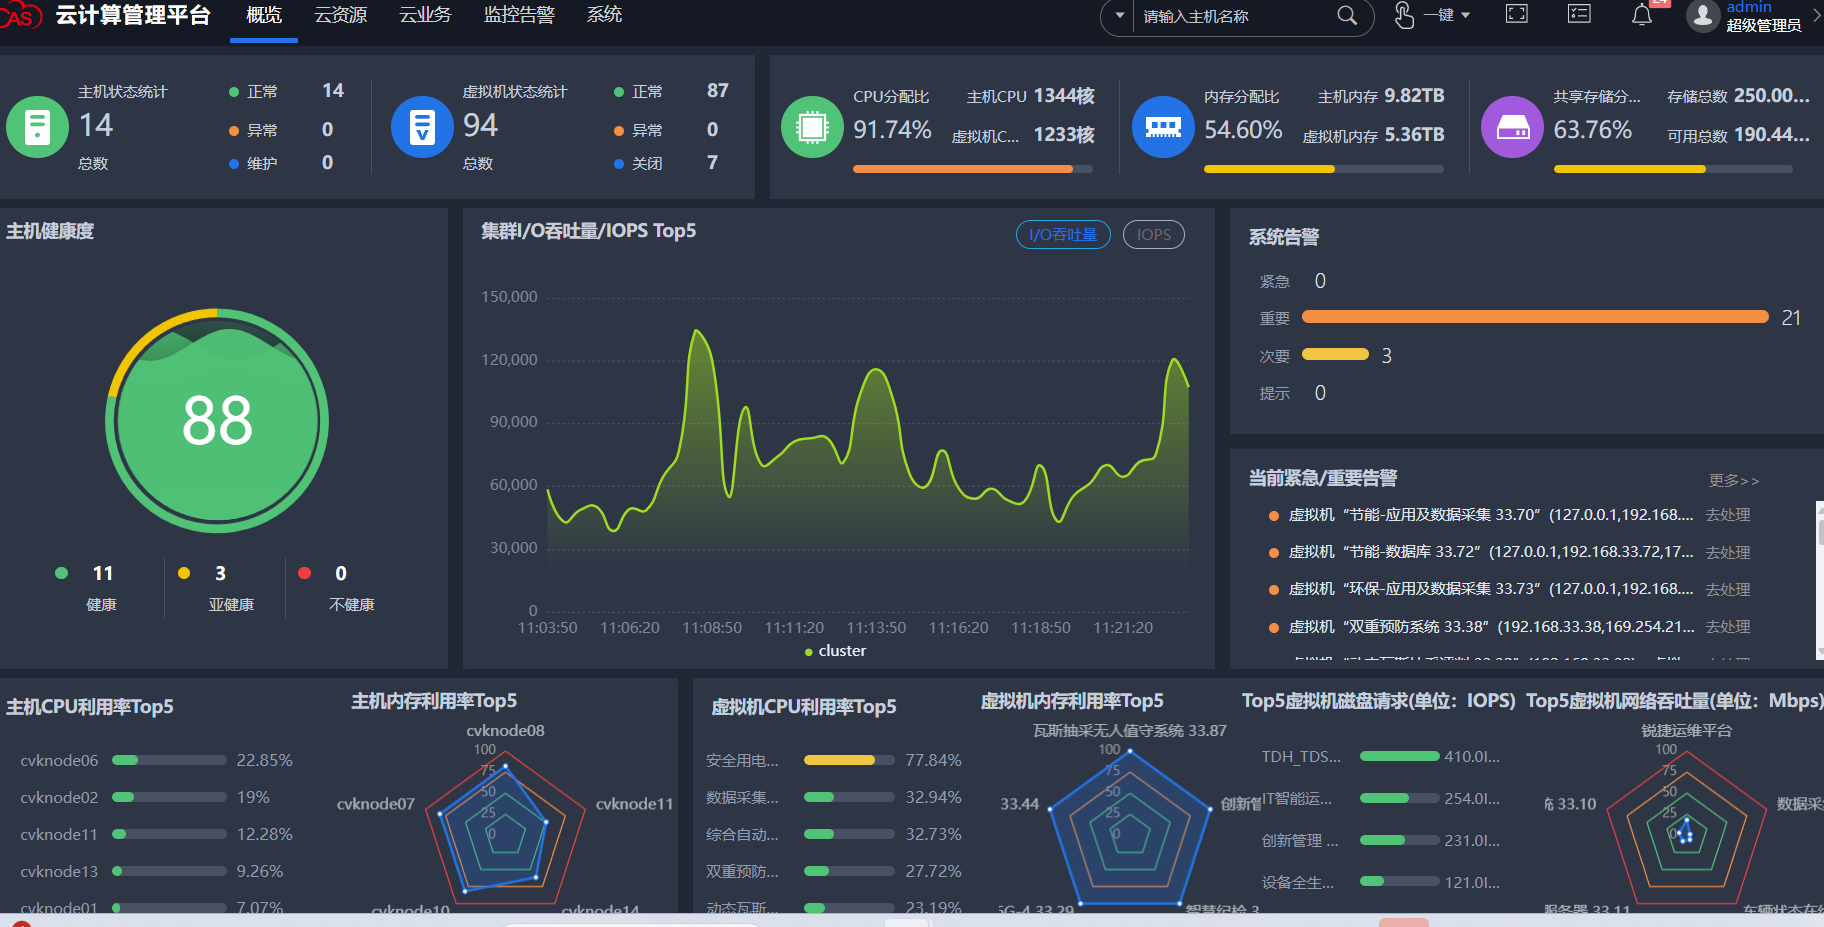This screenshot has width=1824, height=927.
Task: Click the 重要 alarm orange bar
Action: point(1535,317)
